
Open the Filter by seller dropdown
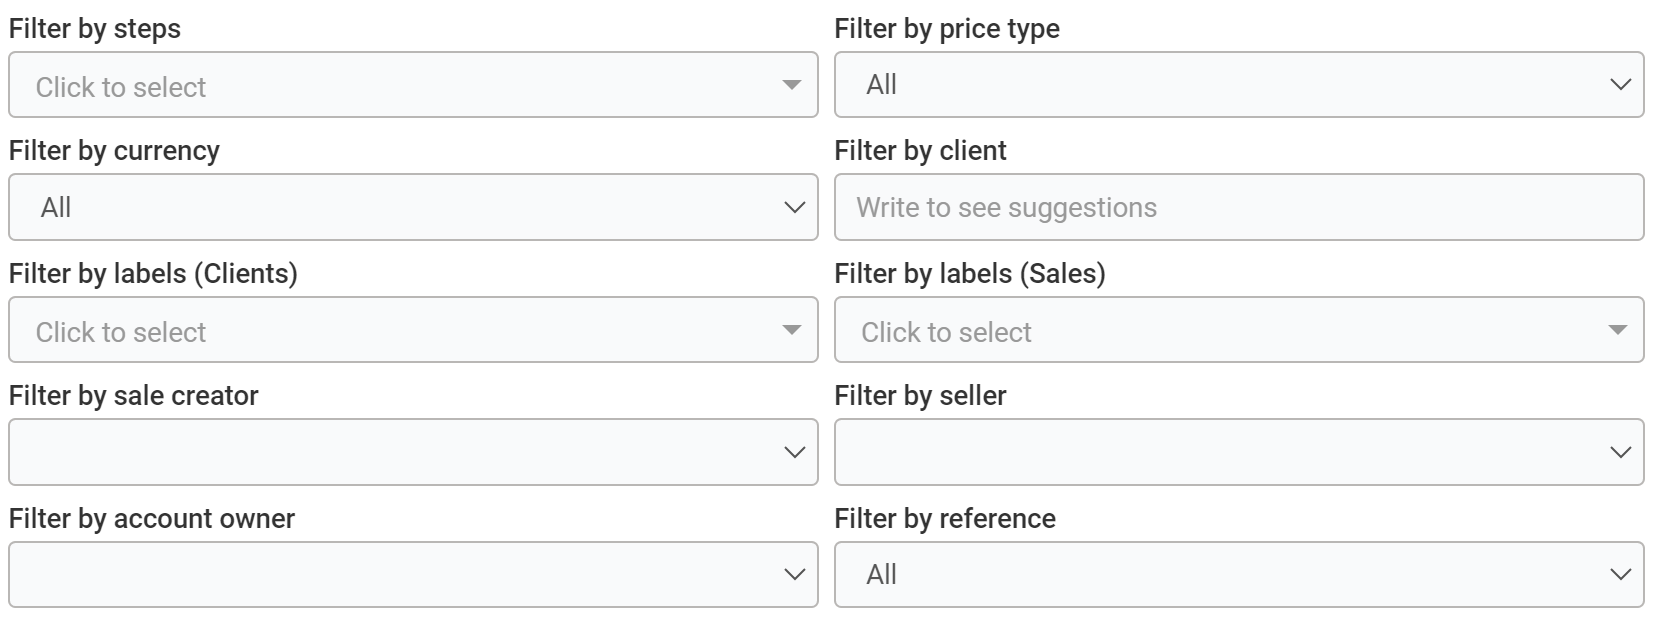[1220, 452]
